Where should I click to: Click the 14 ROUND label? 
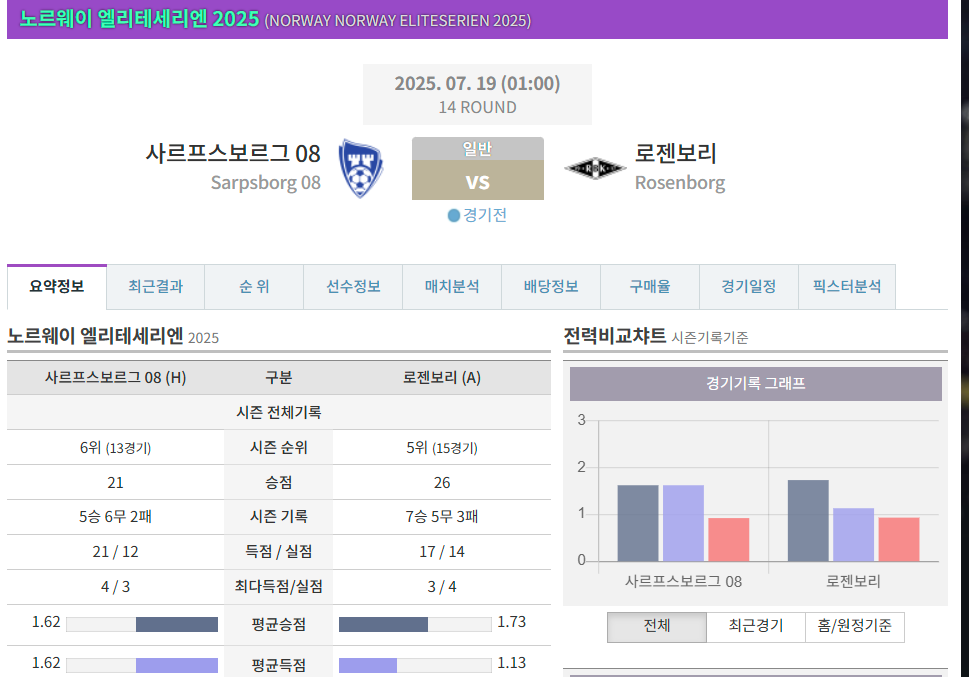477,108
